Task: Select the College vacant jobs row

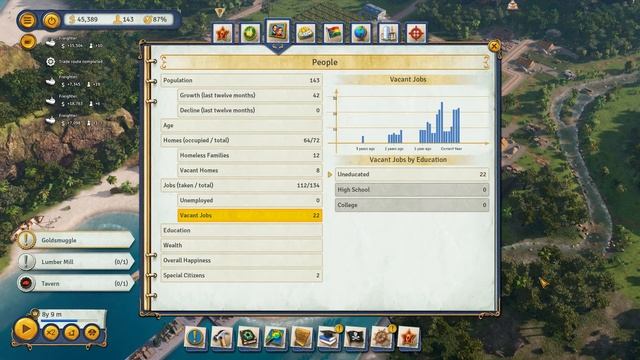Action: (412, 205)
